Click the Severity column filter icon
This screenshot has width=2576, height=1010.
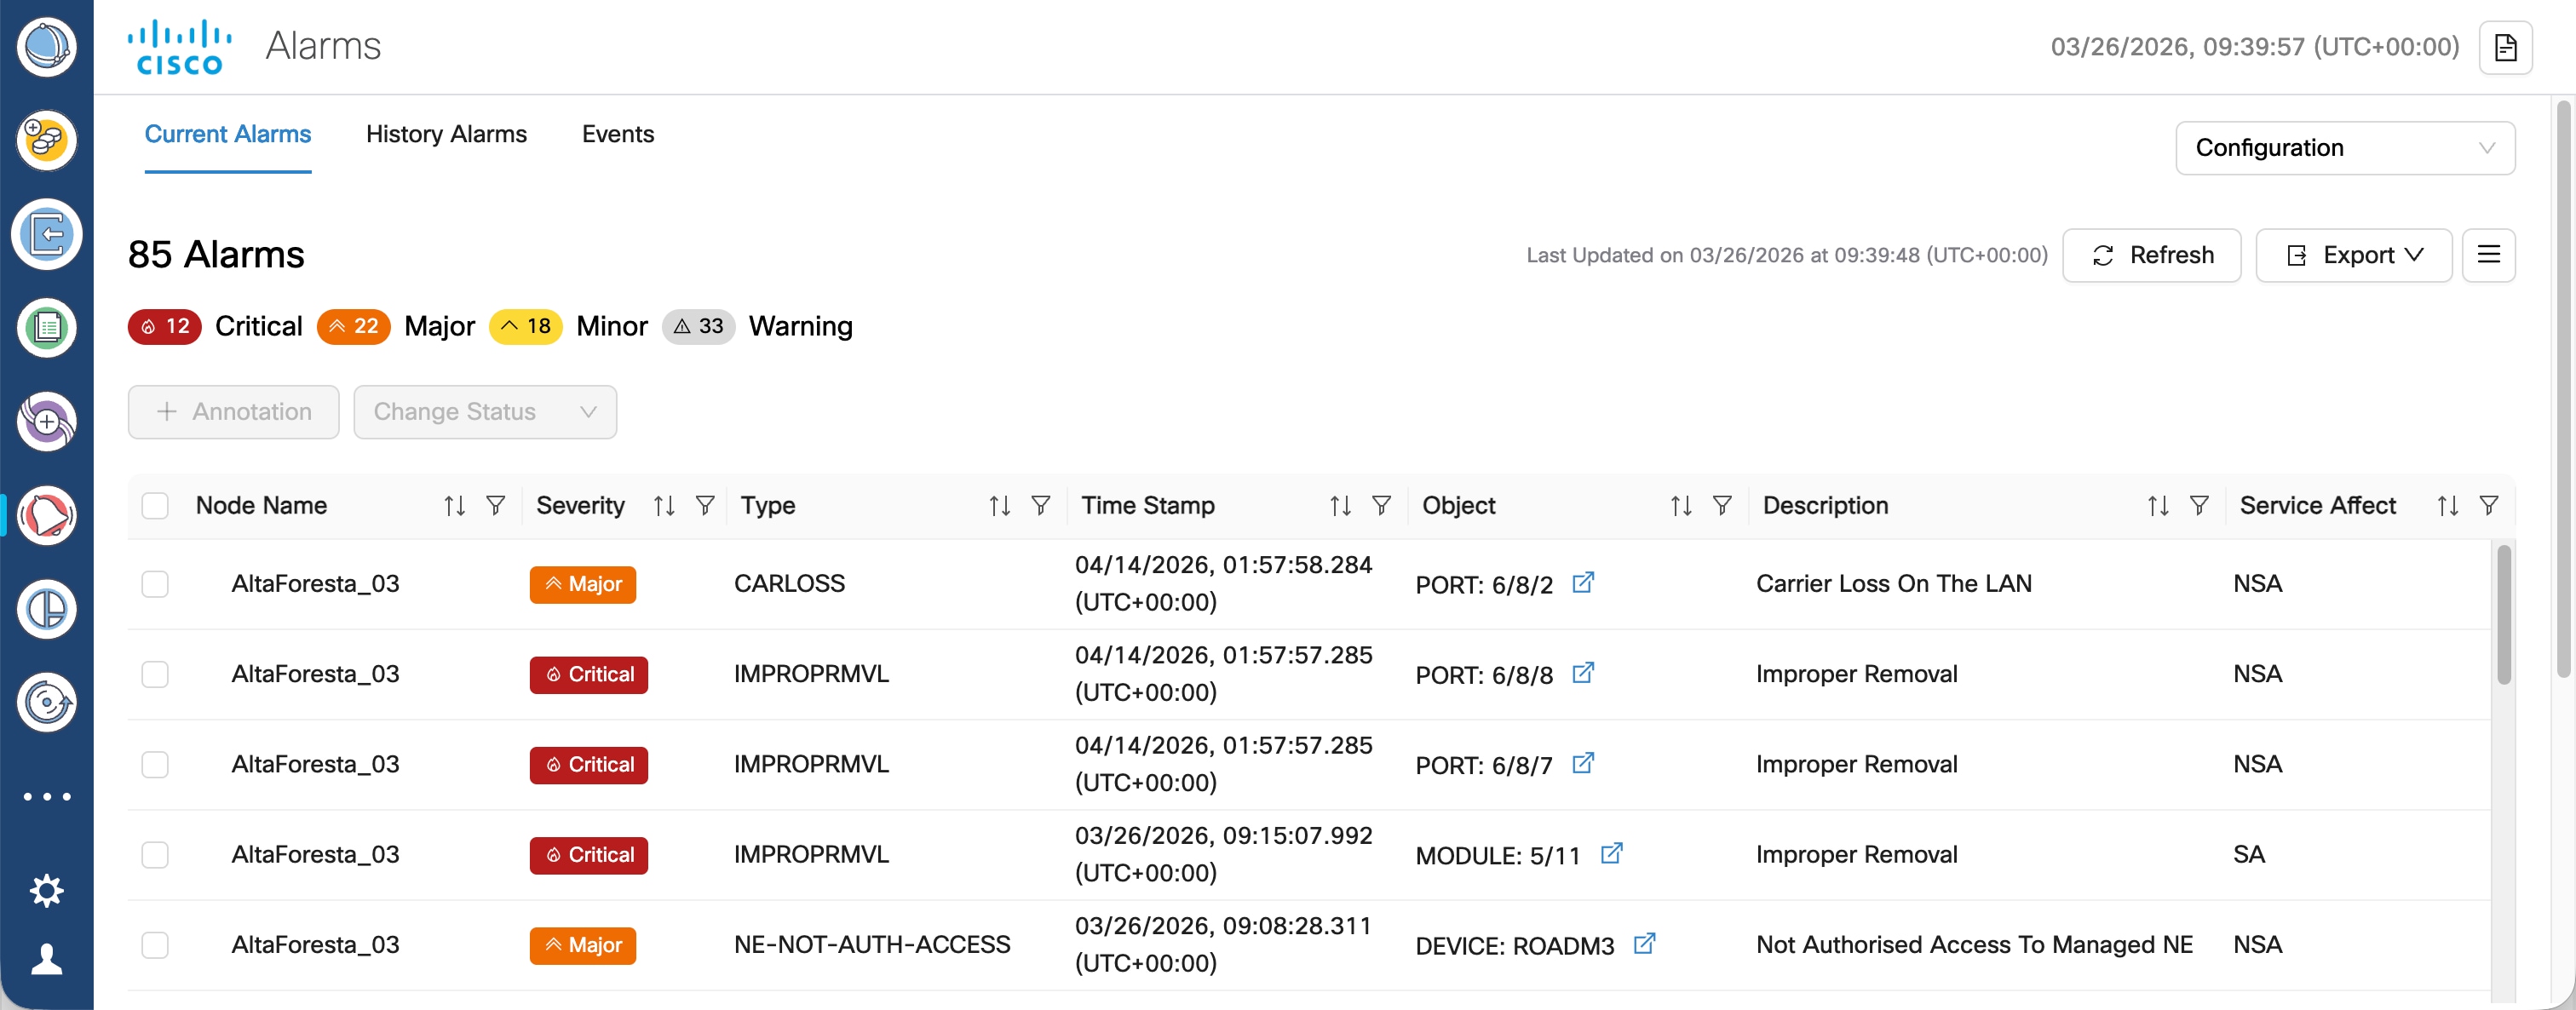[x=705, y=506]
